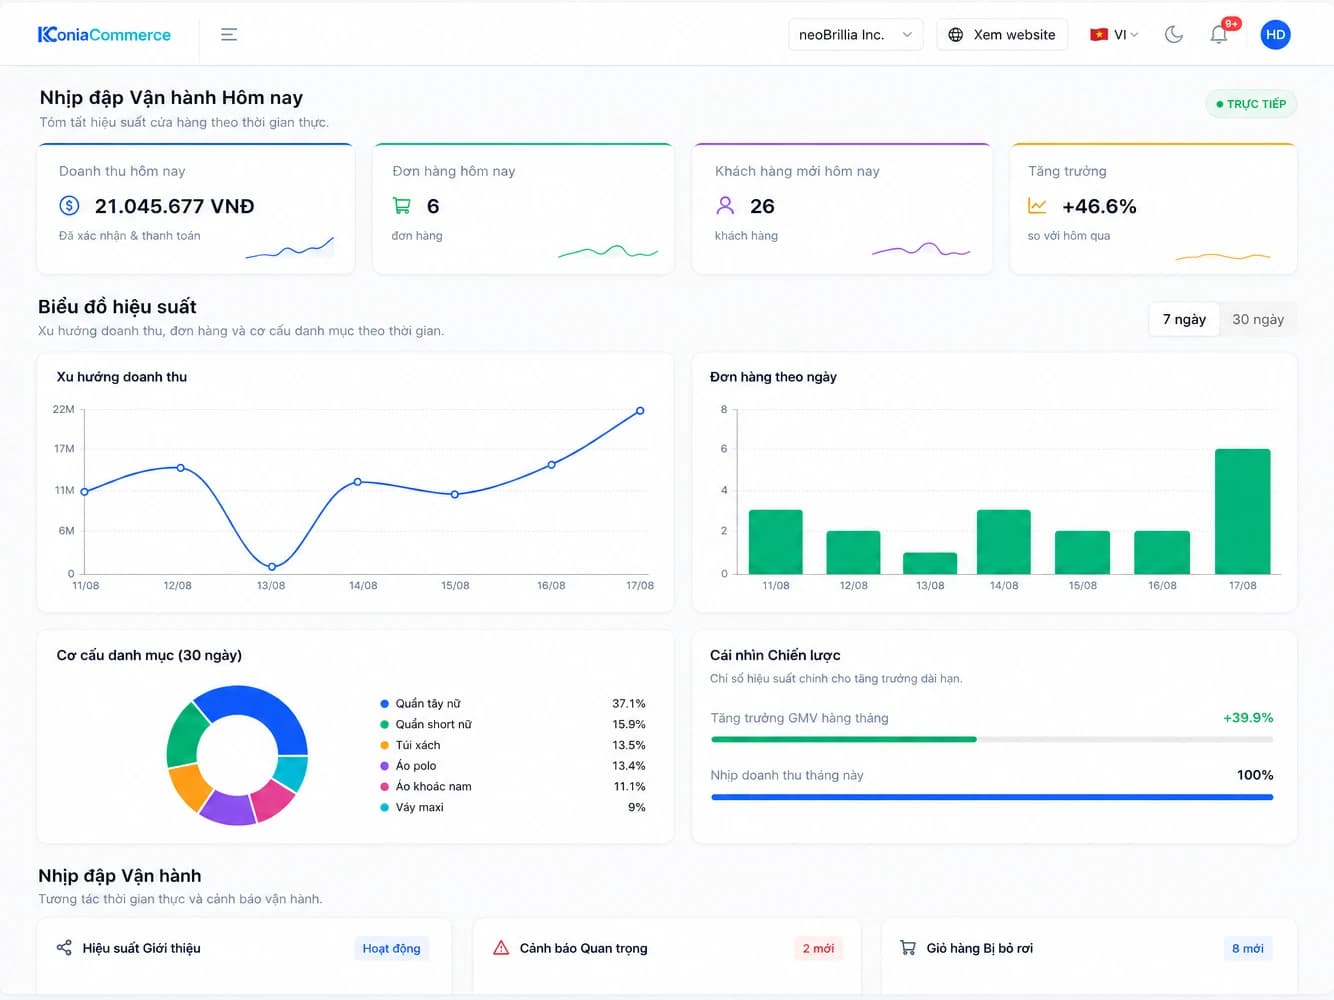This screenshot has height=1000, width=1334.
Task: Open the Hiệu suất Giới thiệu card title
Action: click(141, 948)
